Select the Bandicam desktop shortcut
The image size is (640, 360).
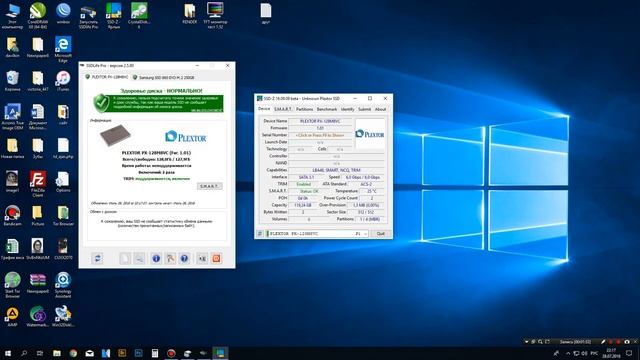point(12,216)
